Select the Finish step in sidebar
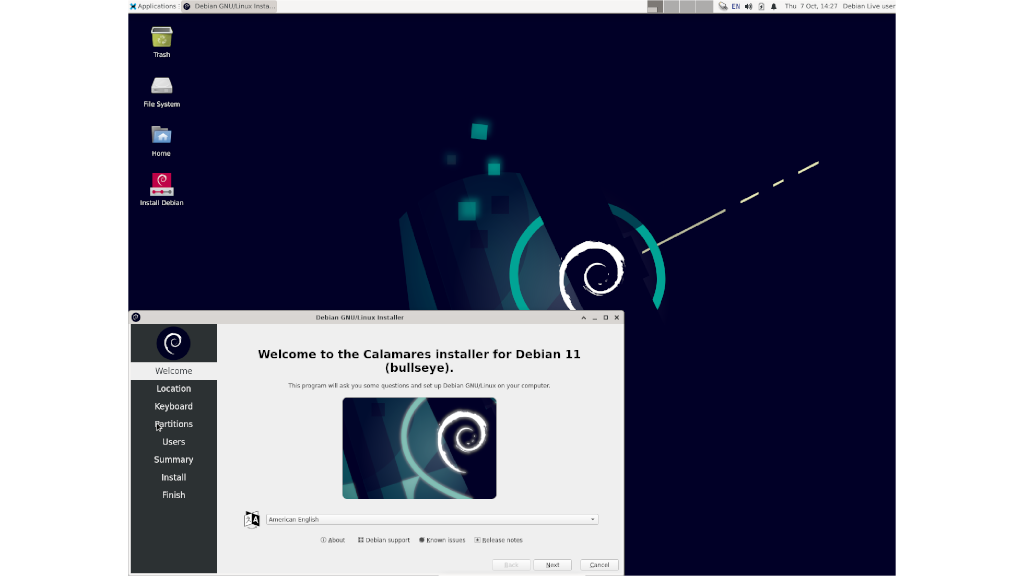Viewport: 1024px width, 576px height. tap(174, 494)
